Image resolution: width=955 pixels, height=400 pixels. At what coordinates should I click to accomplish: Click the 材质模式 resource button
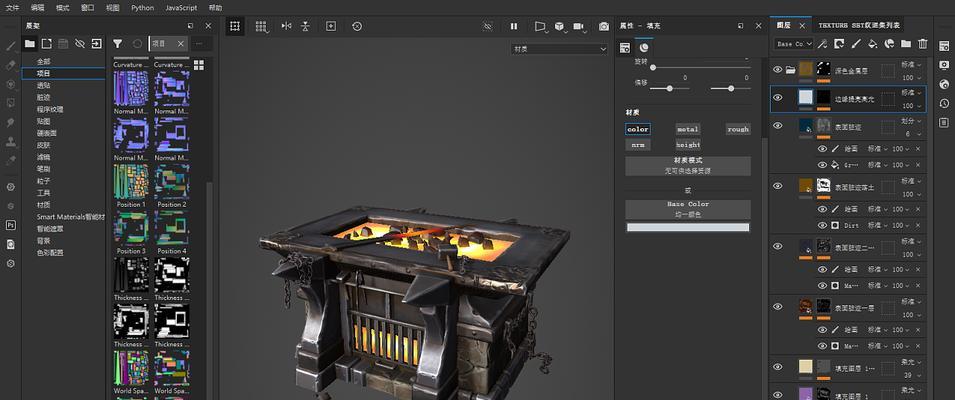tap(688, 166)
